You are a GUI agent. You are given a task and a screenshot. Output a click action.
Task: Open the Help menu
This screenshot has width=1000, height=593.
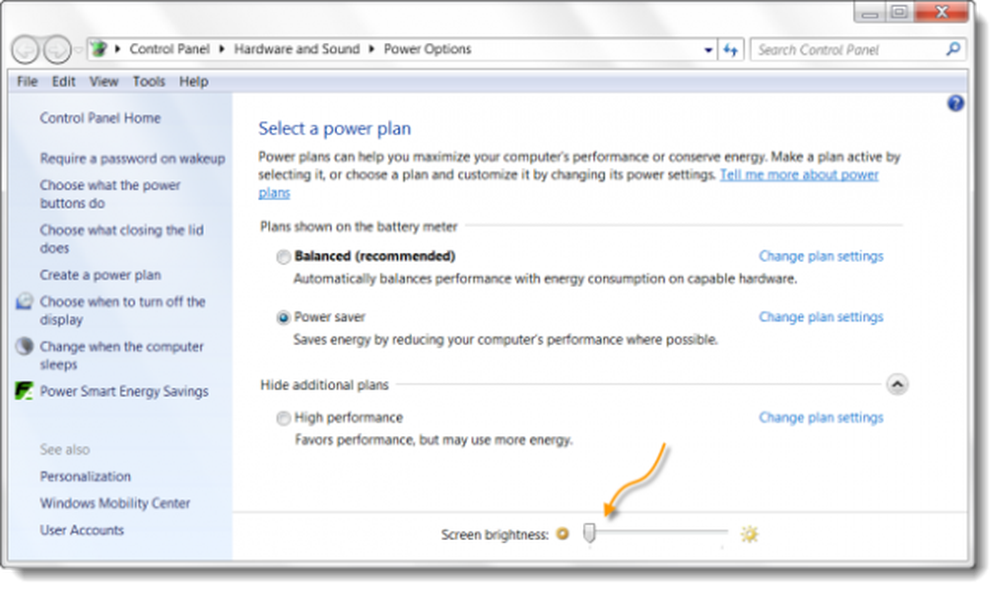coord(193,82)
